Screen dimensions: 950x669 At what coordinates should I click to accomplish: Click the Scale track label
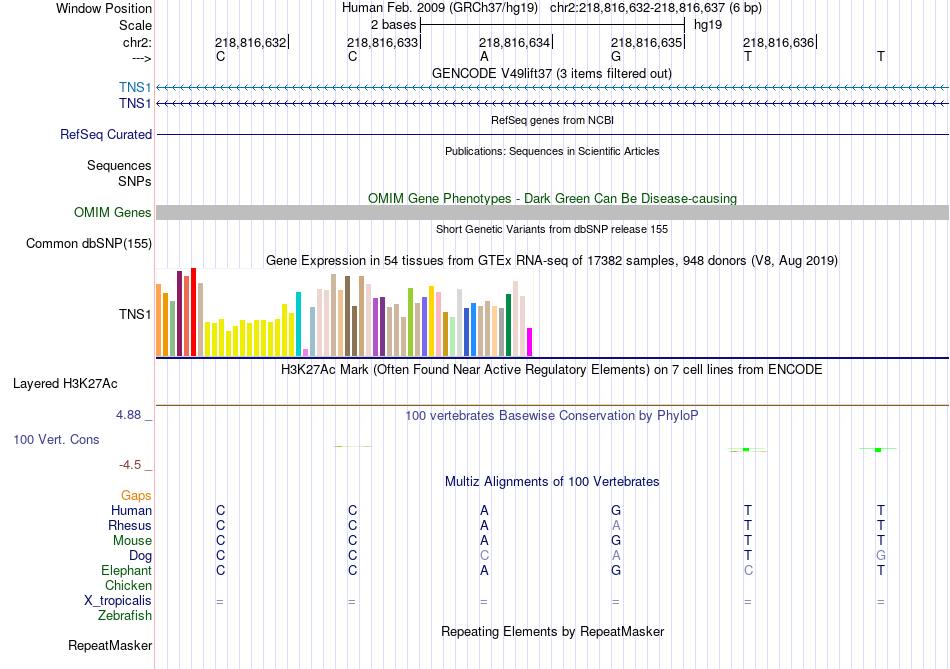click(135, 25)
